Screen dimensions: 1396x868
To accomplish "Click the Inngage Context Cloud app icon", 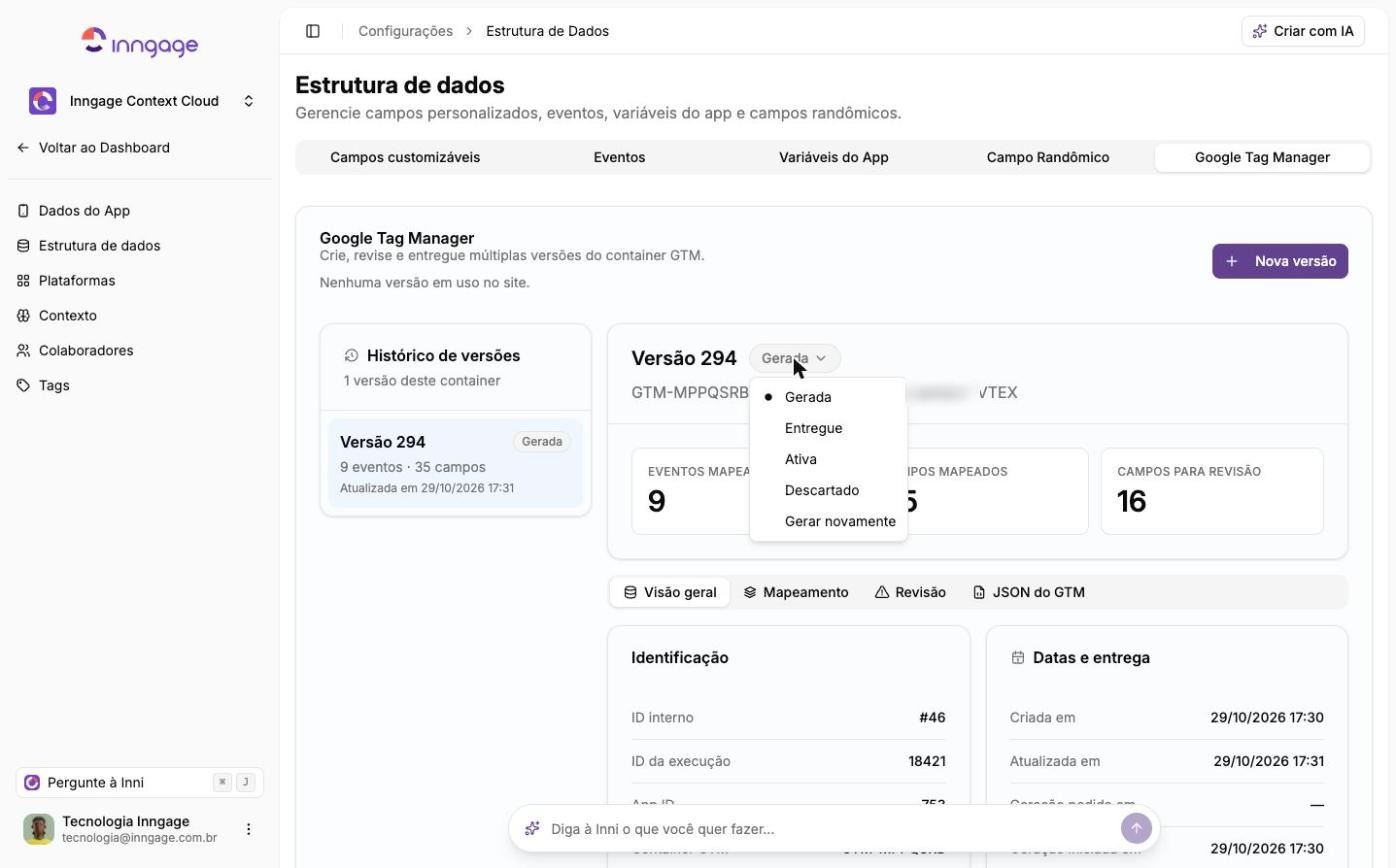I will tap(42, 101).
